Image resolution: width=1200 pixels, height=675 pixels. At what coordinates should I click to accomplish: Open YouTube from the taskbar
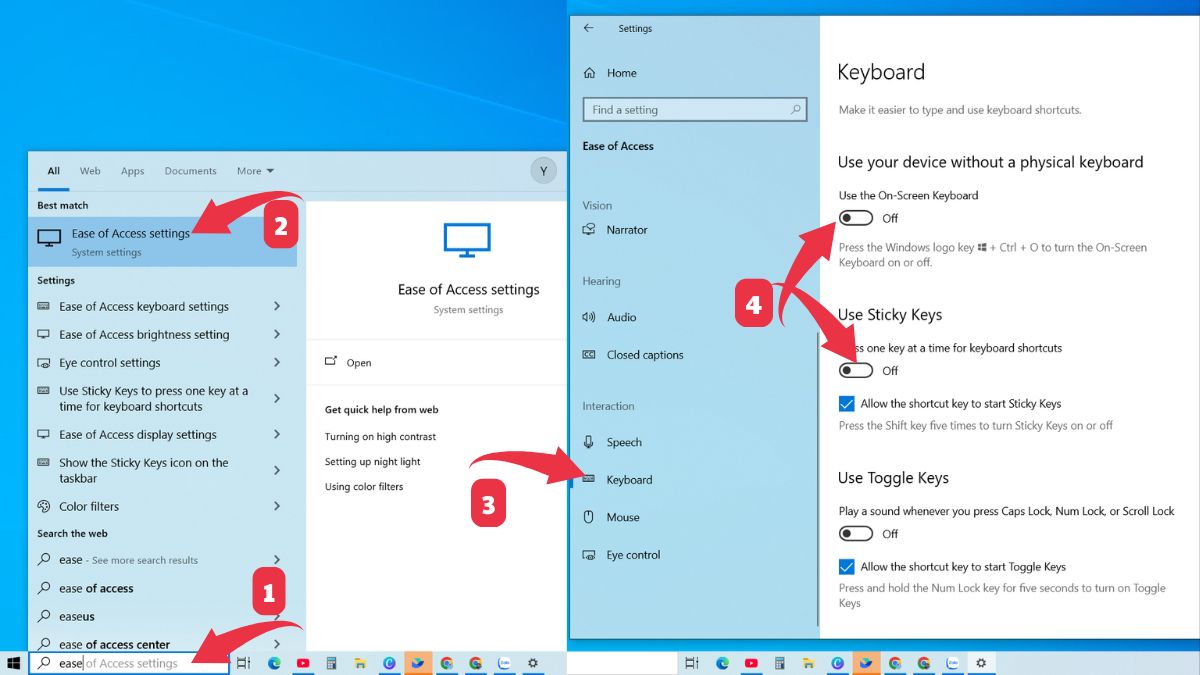pyautogui.click(x=302, y=662)
